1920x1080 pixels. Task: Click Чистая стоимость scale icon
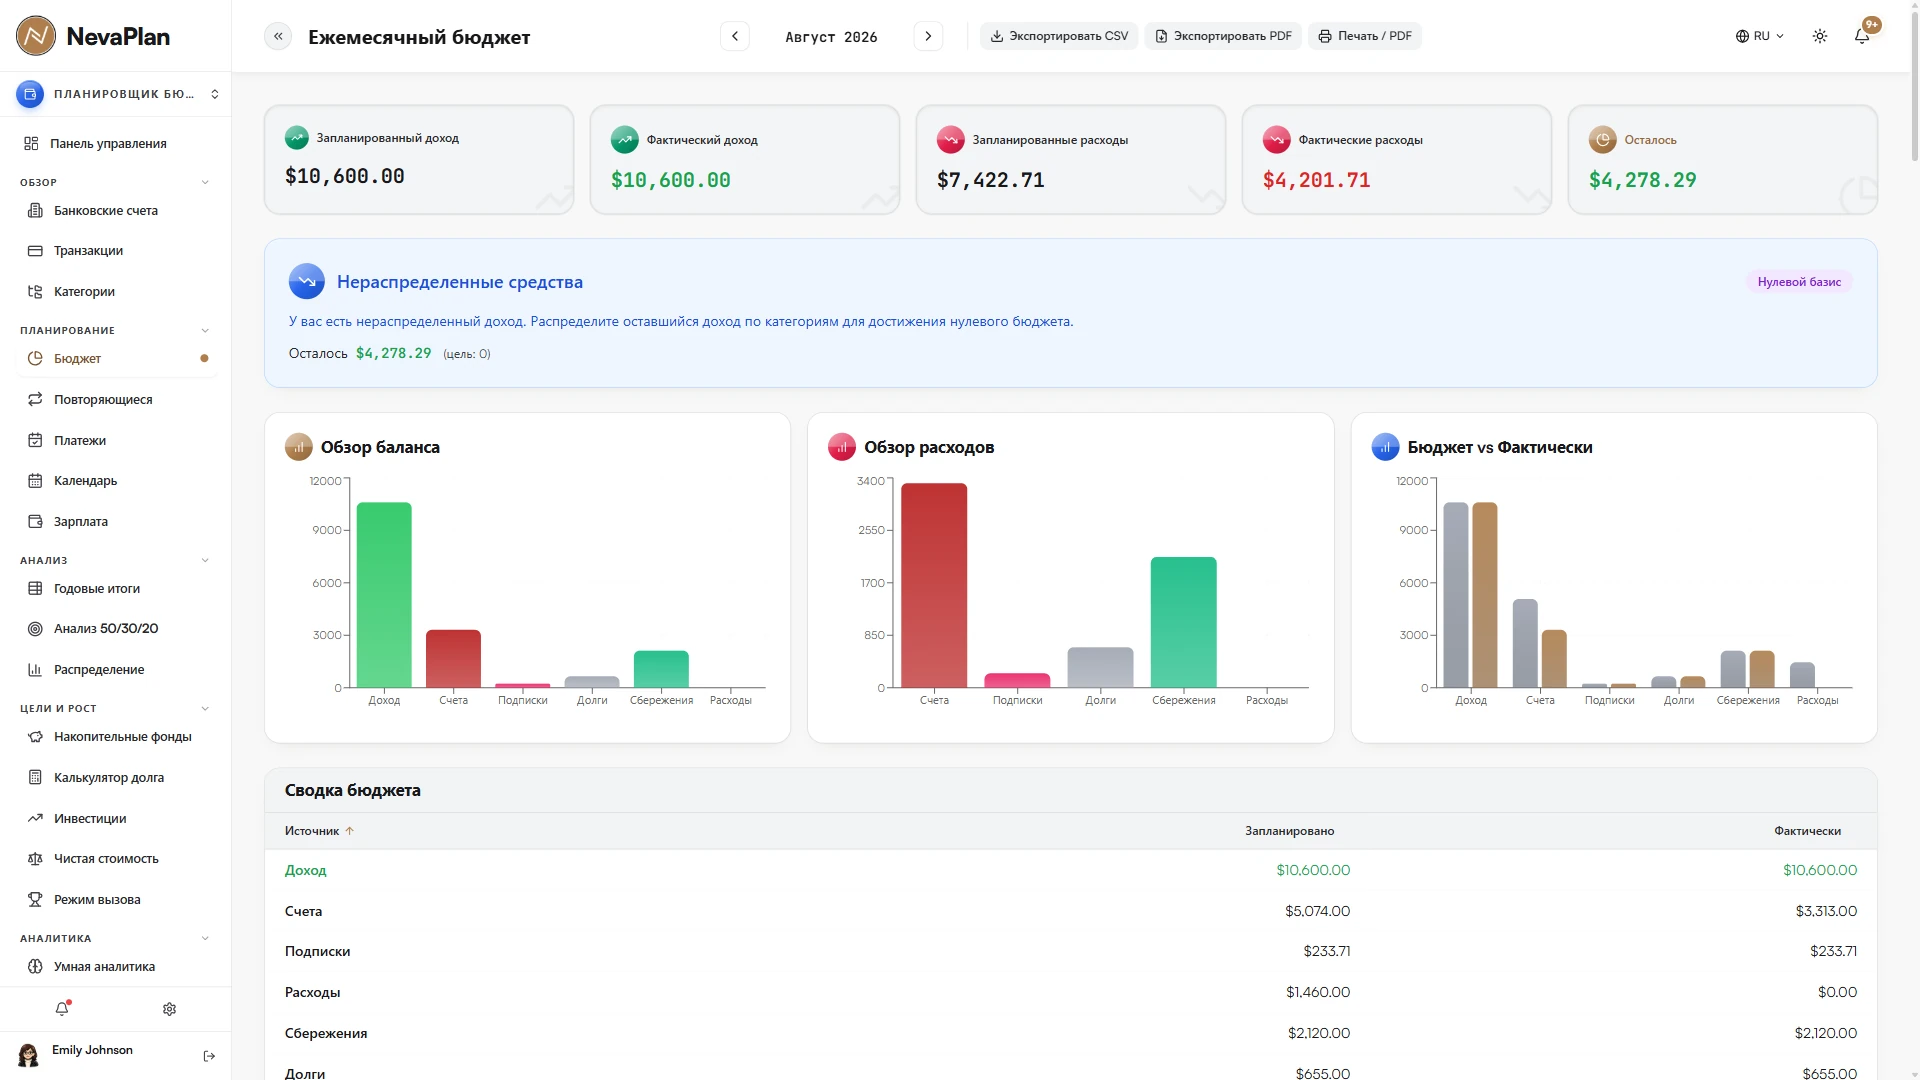(35, 858)
